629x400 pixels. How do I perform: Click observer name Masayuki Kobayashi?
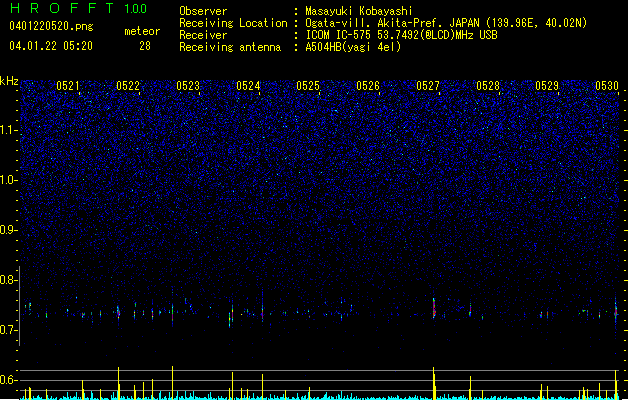tap(359, 11)
